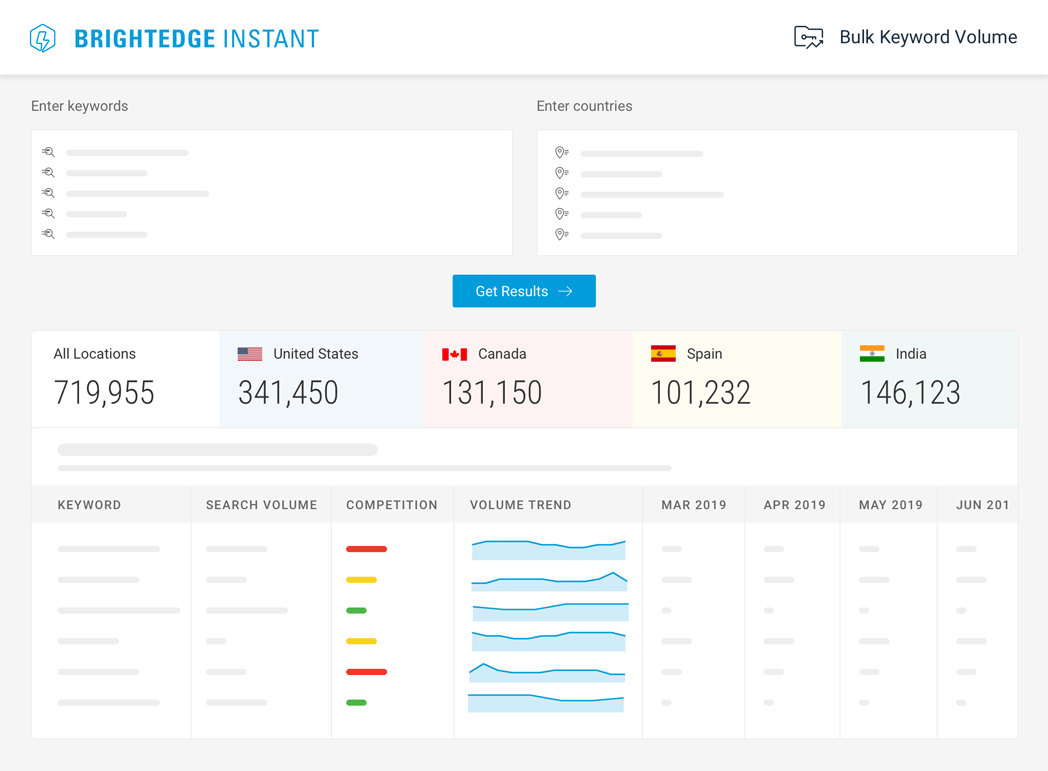Viewport: 1048px width, 771px height.
Task: Click the first keyword search icon
Action: pyautogui.click(x=48, y=152)
